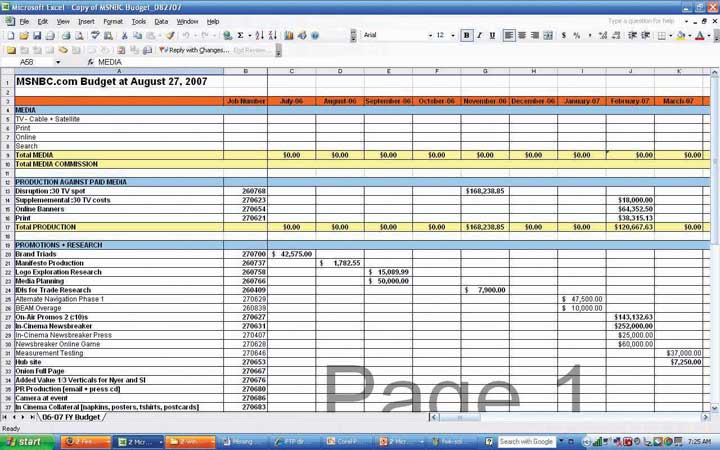Toggle Underline formatting
This screenshot has height=450, width=720.
pyautogui.click(x=492, y=35)
